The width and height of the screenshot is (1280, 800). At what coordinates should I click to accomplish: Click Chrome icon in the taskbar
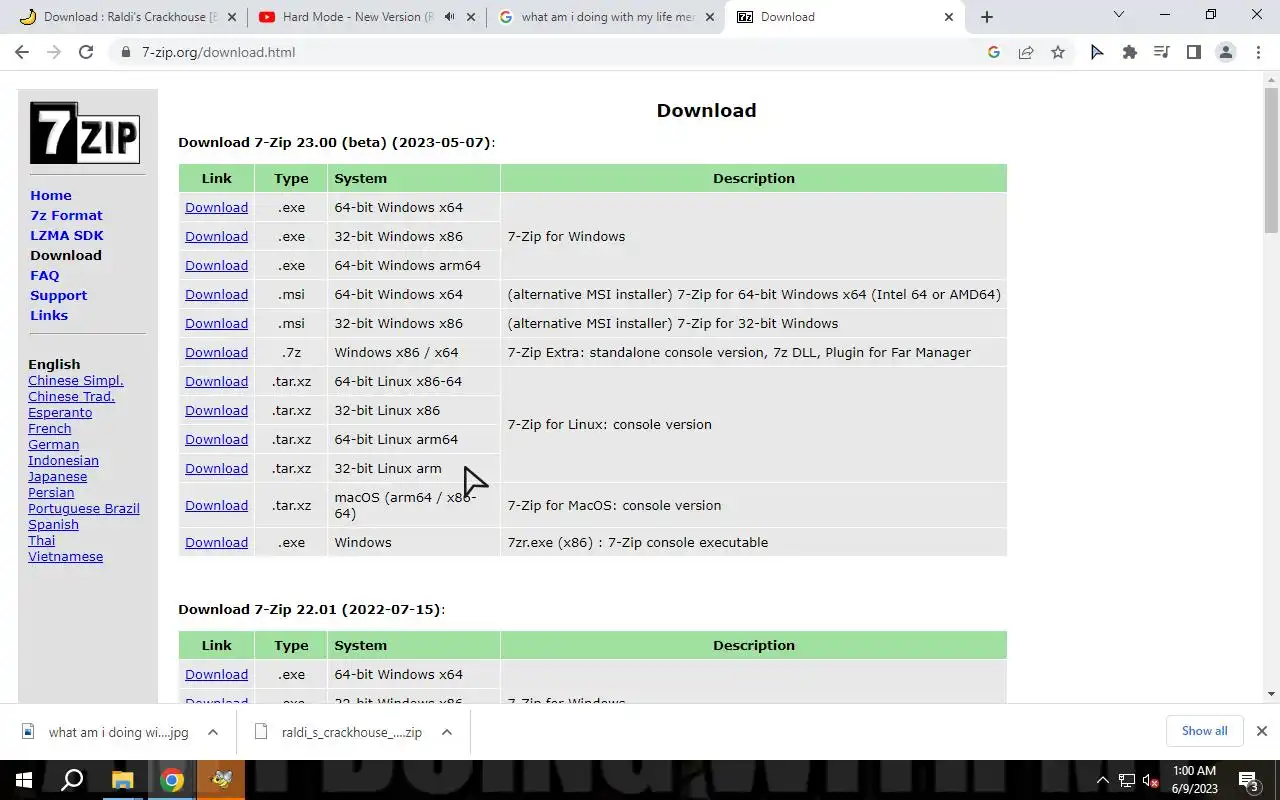pos(172,780)
